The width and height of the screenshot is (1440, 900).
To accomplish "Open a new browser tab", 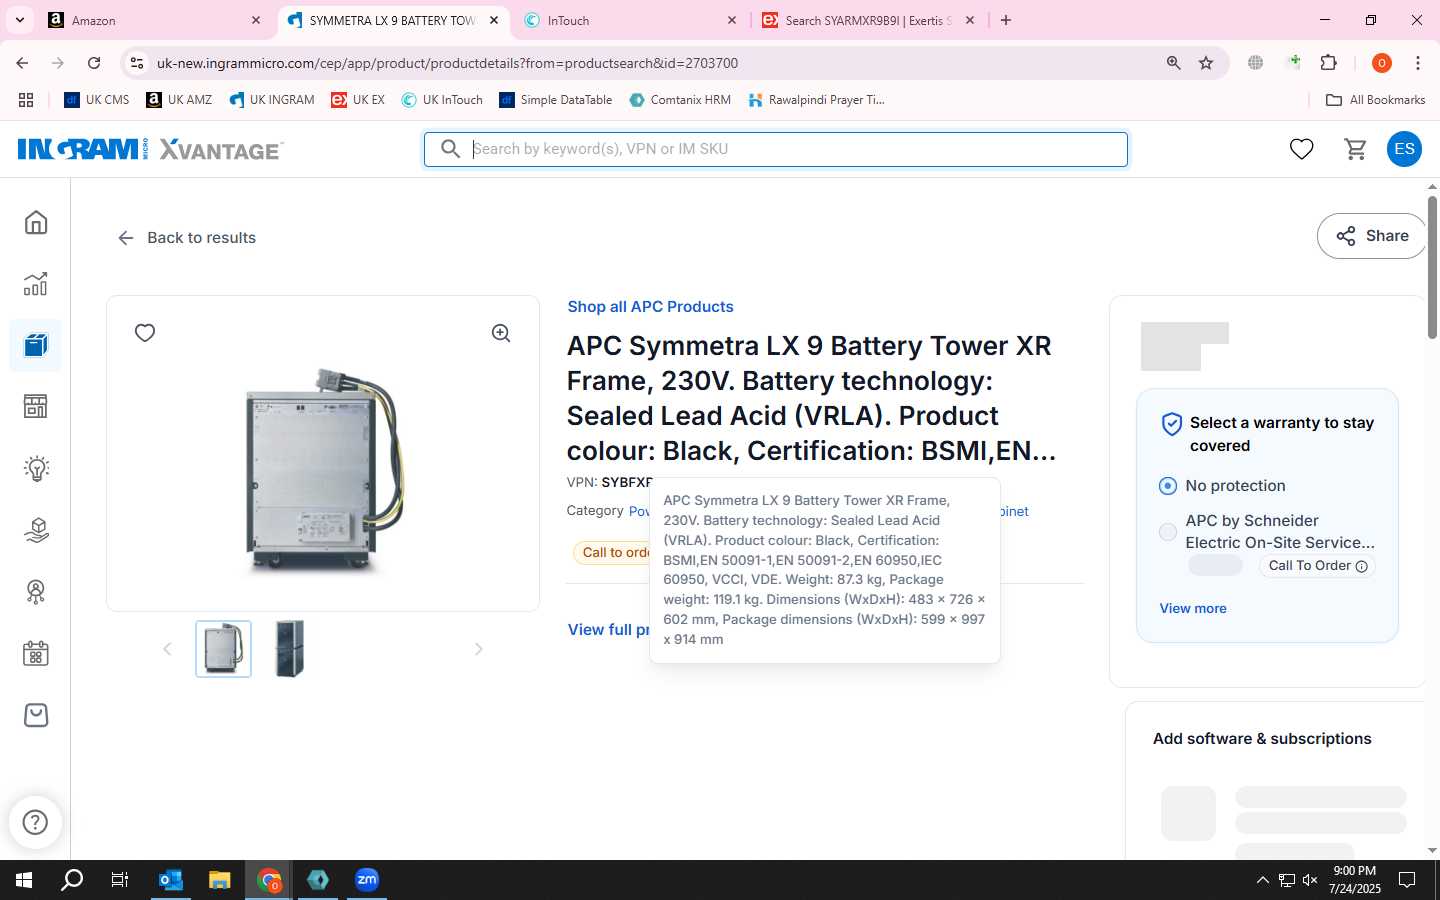I will pyautogui.click(x=1006, y=20).
